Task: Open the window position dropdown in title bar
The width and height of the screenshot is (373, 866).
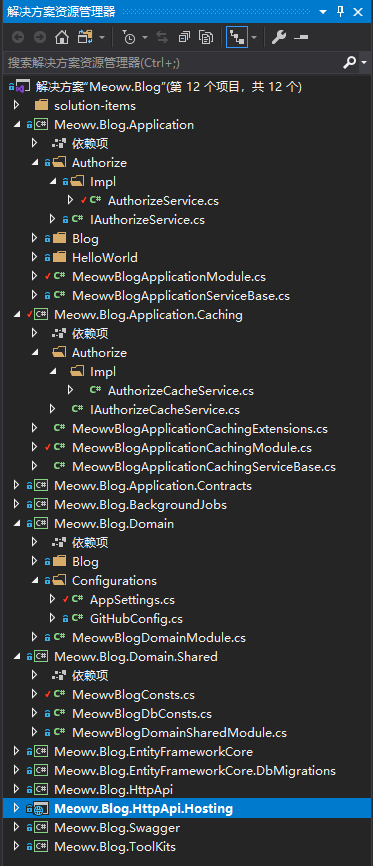Action: pos(323,12)
